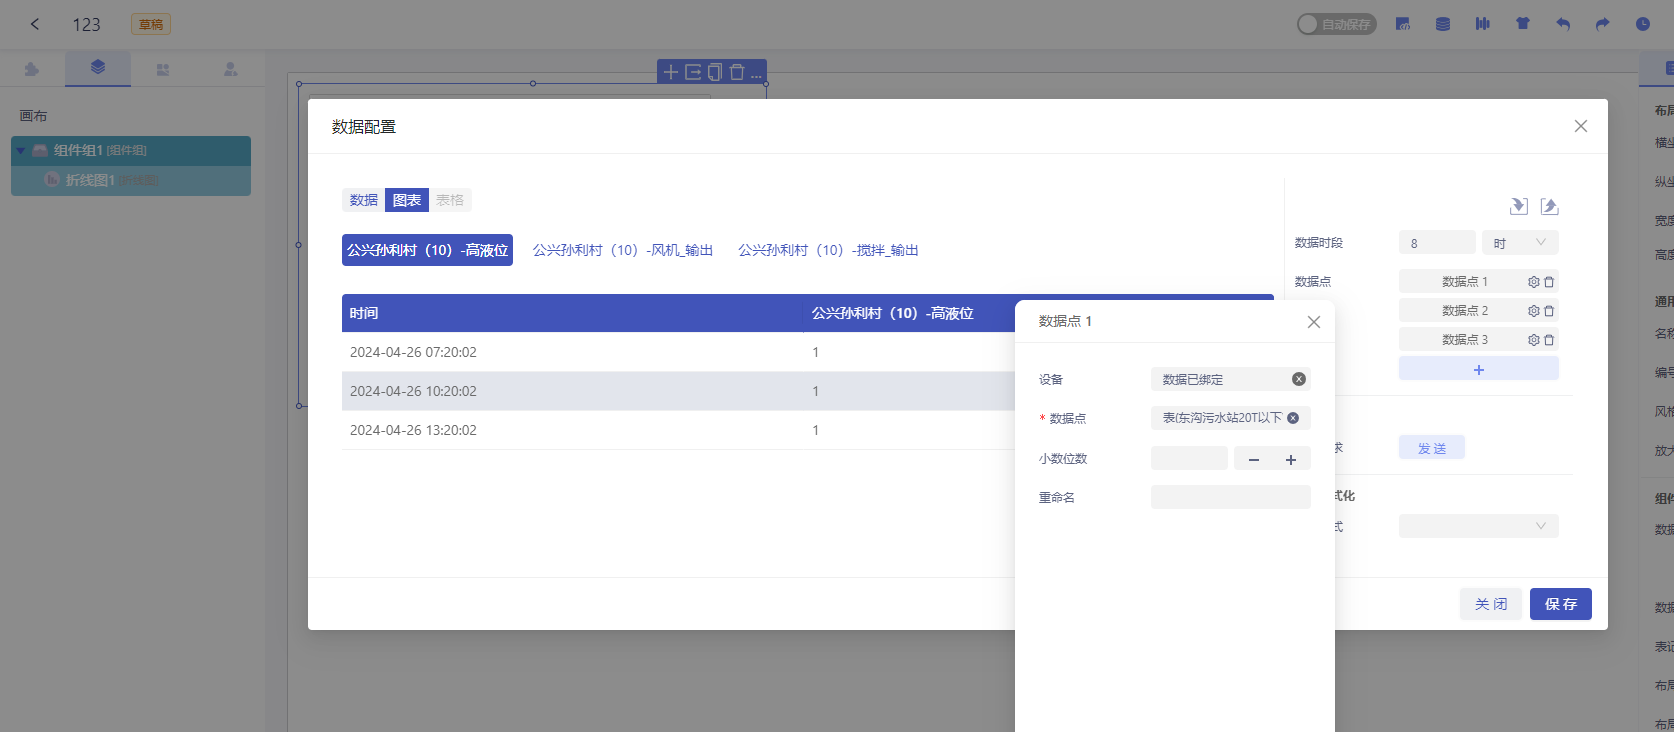Click the 数据时段 value field showing 8

[1437, 243]
